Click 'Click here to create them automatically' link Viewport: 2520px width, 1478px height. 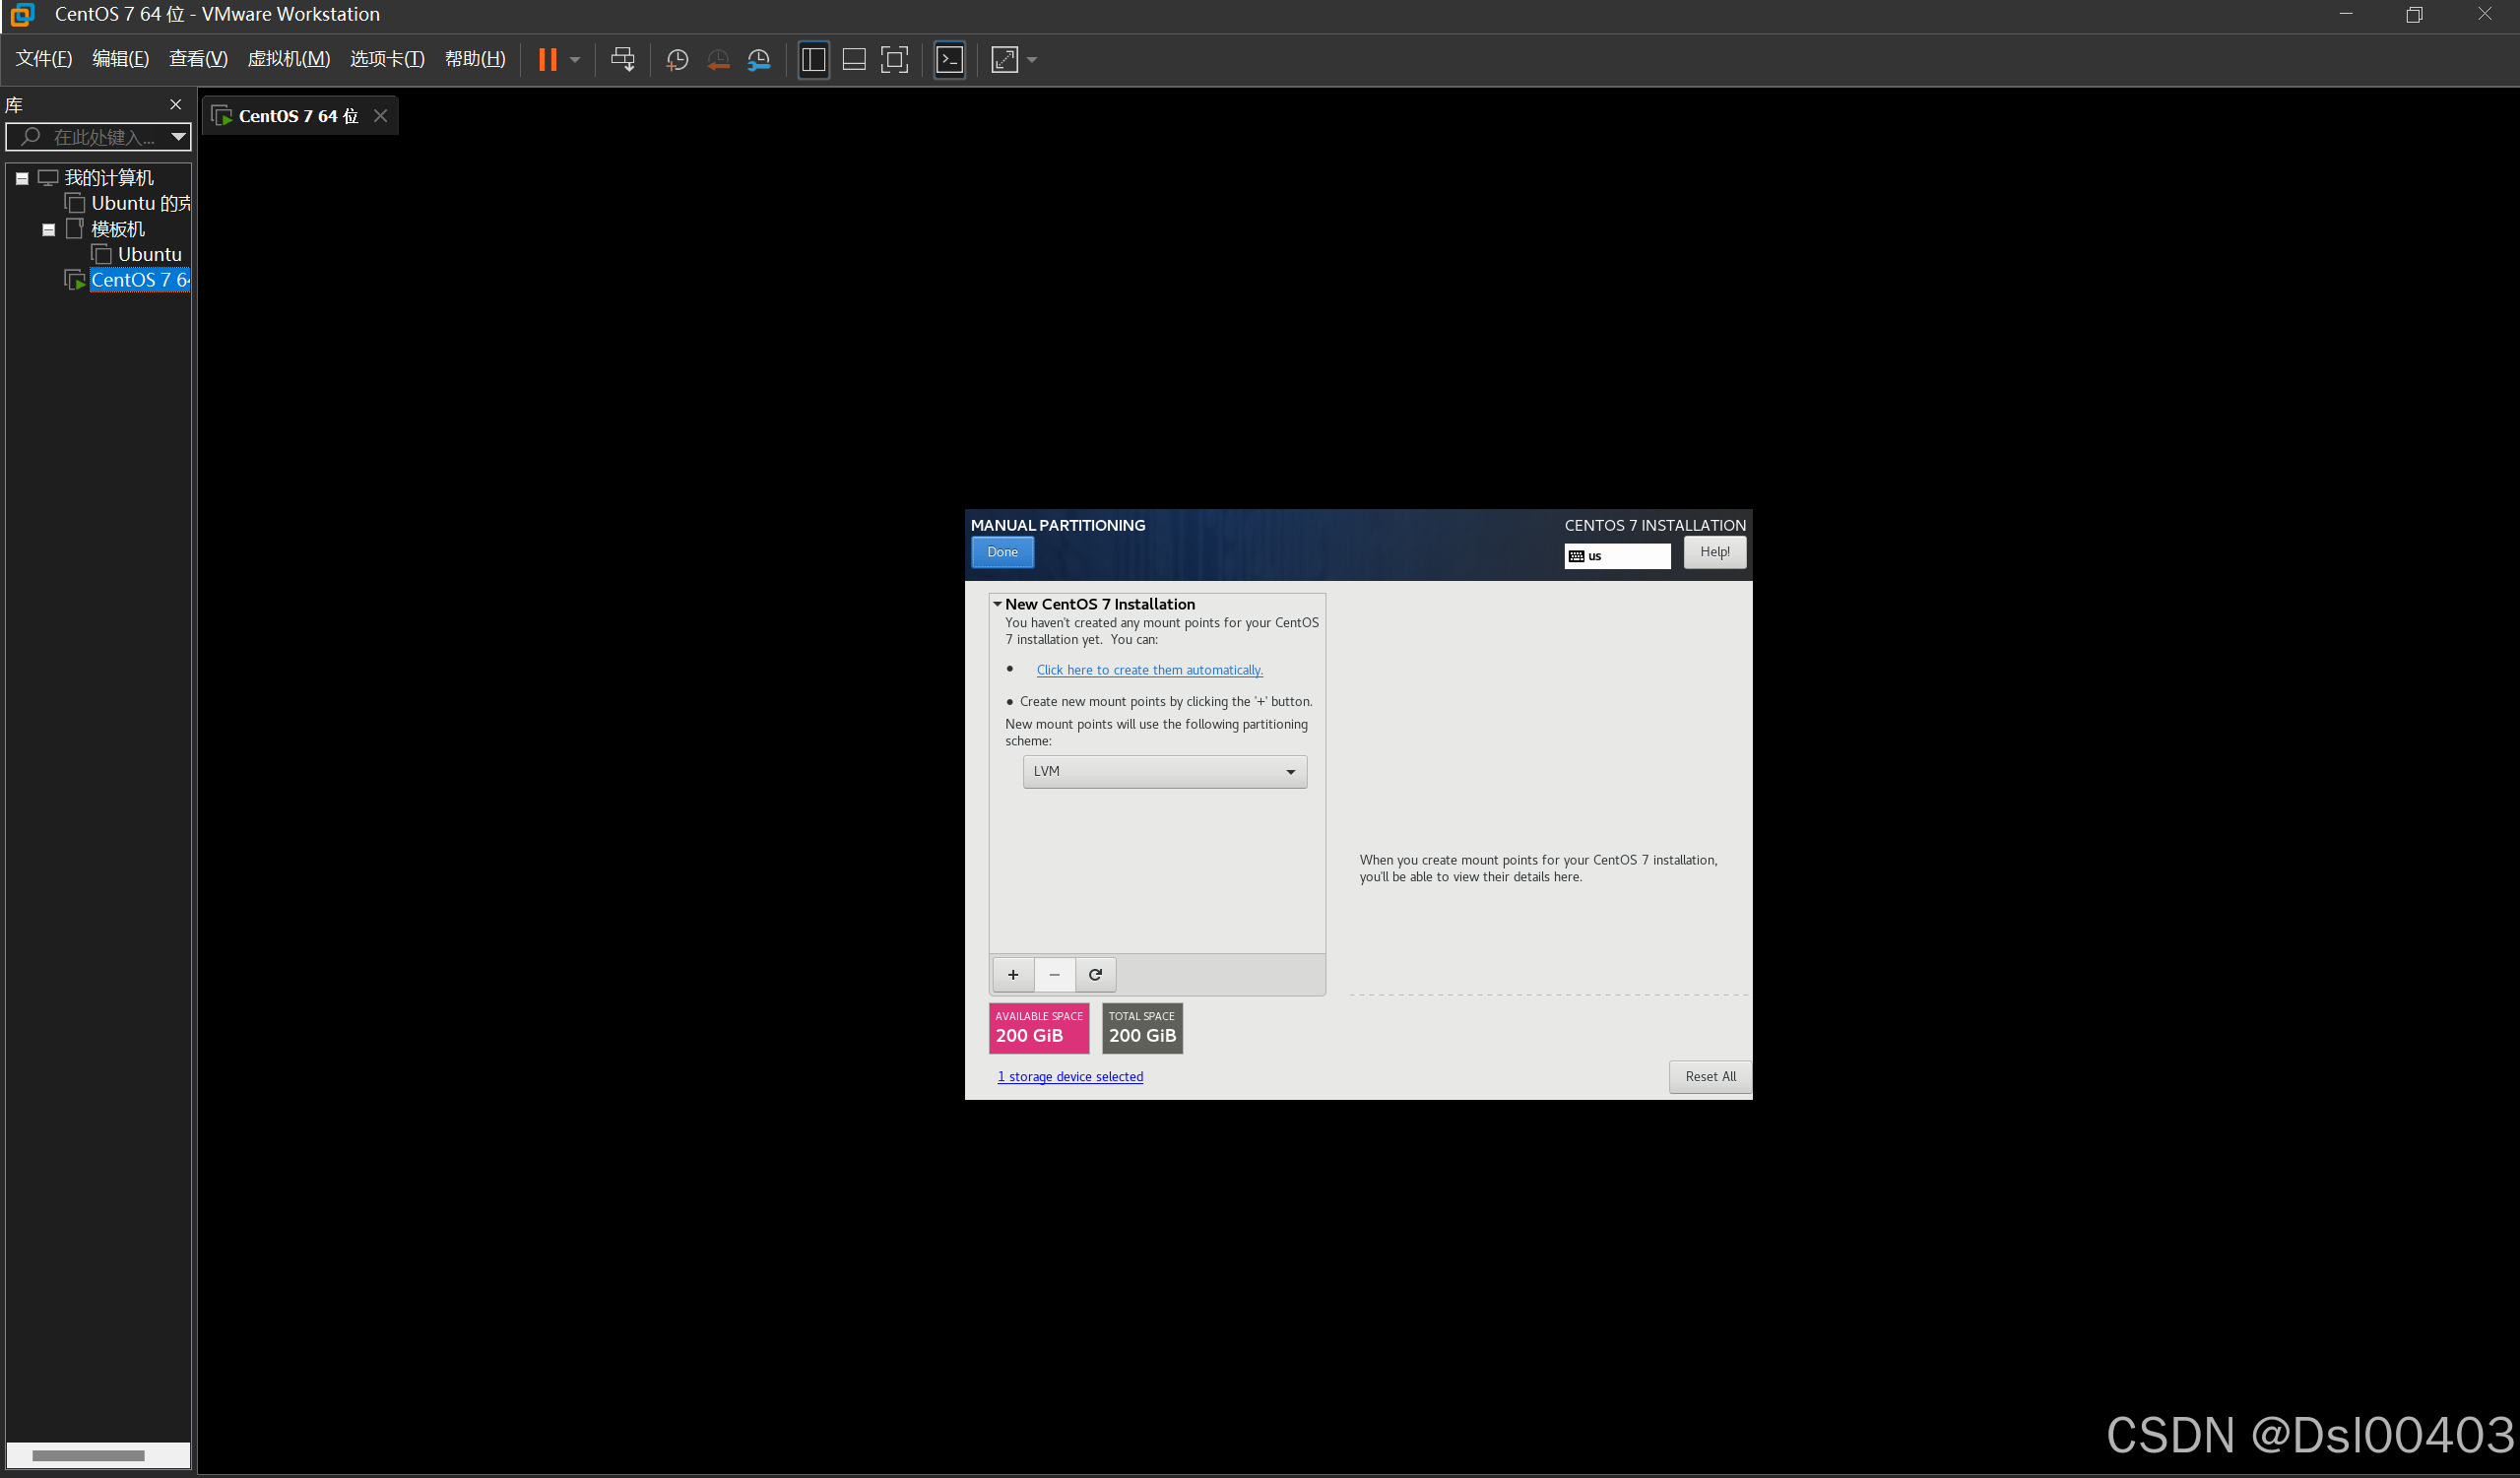coord(1150,670)
